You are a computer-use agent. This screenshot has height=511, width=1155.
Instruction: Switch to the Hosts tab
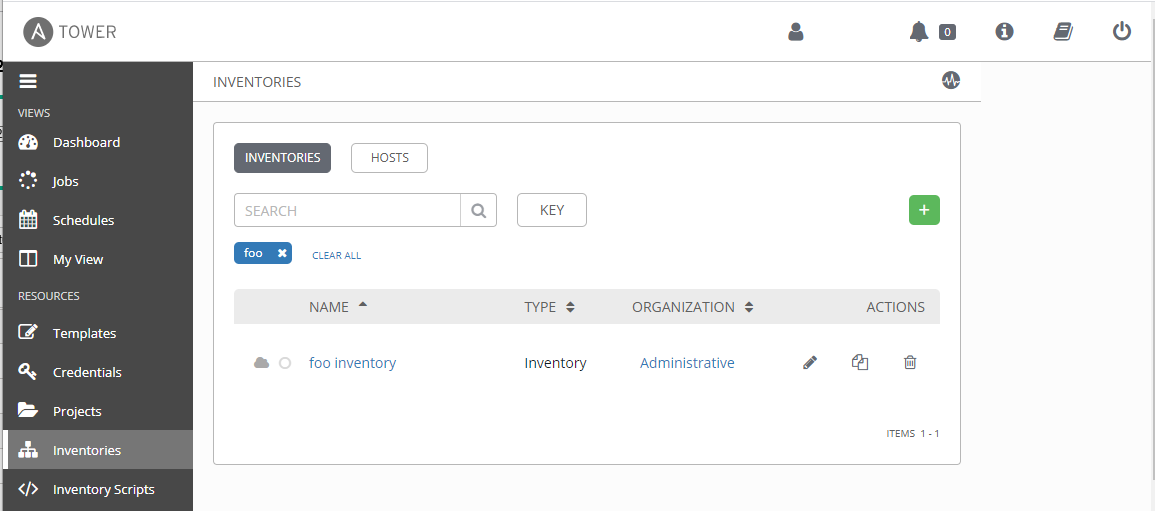pyautogui.click(x=389, y=158)
